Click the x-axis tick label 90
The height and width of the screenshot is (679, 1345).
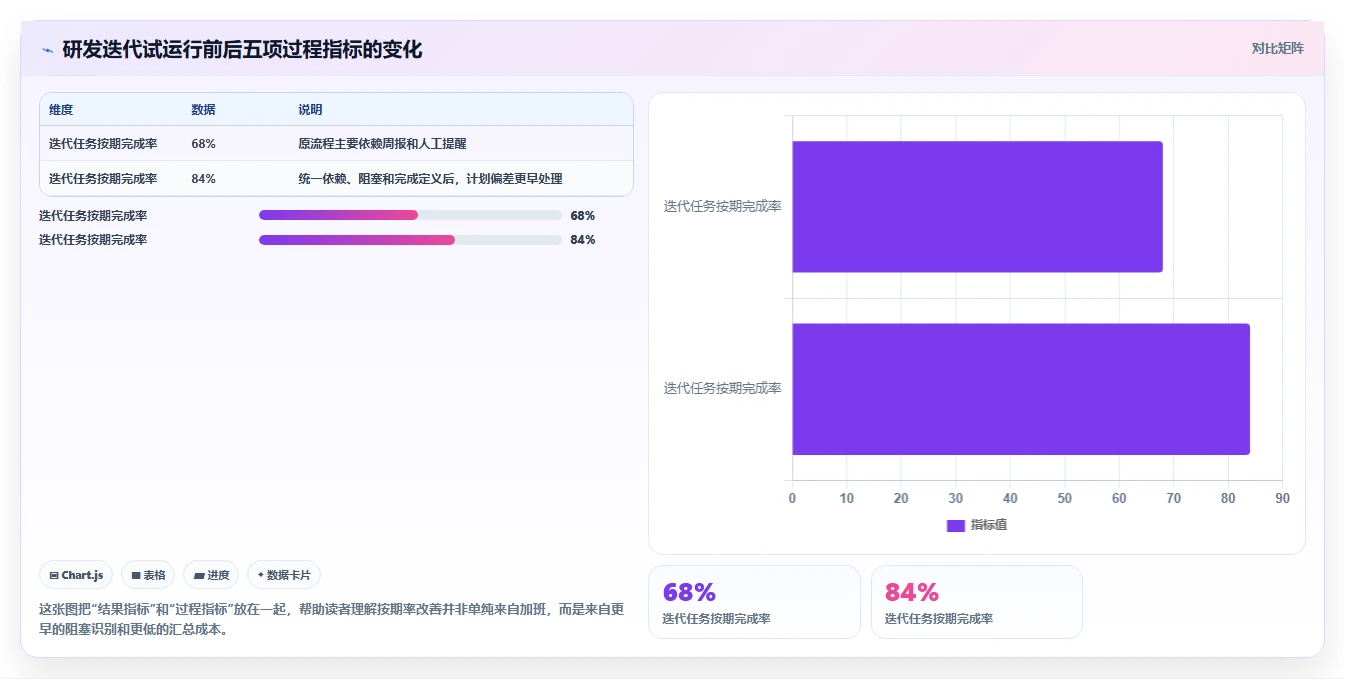point(1282,498)
